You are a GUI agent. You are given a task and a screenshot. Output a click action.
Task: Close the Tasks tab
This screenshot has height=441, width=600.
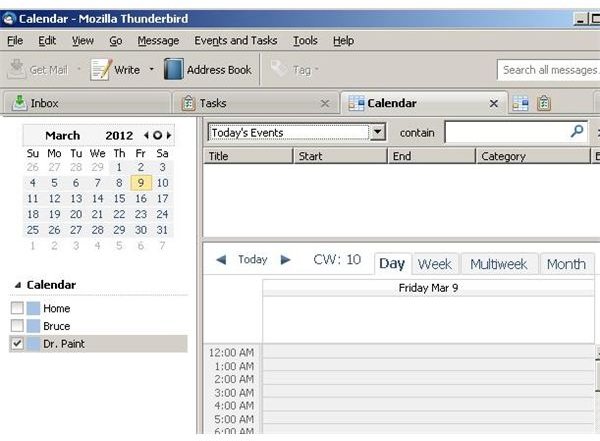[325, 103]
